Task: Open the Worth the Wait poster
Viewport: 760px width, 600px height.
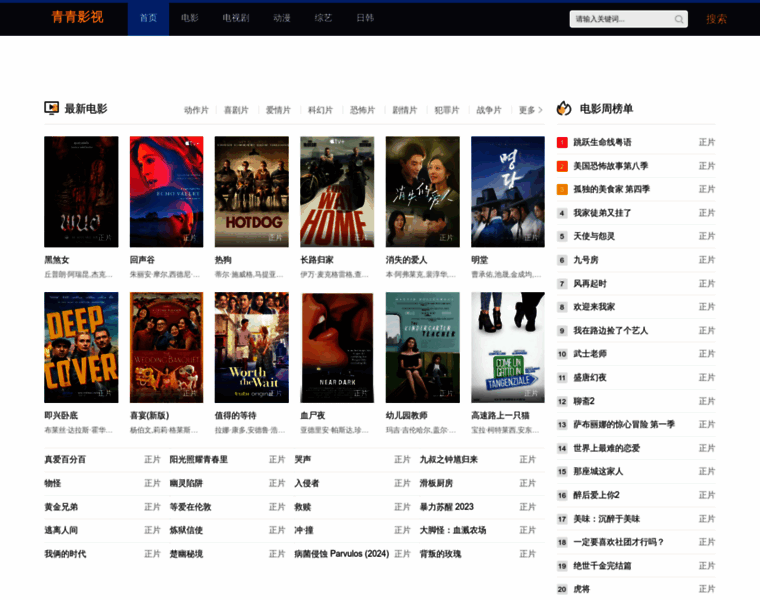Action: tap(252, 347)
